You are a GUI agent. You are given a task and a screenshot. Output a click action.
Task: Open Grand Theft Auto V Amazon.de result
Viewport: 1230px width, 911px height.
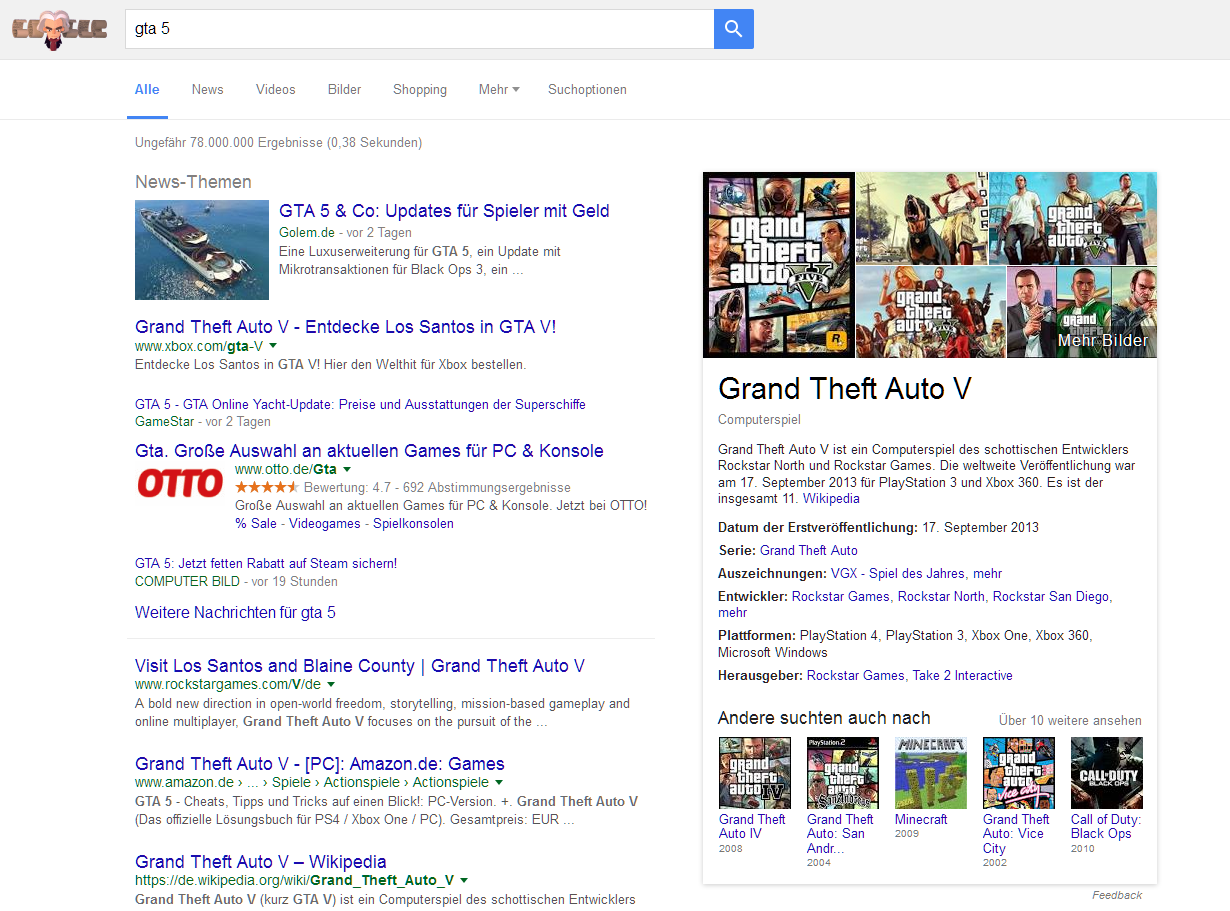320,764
